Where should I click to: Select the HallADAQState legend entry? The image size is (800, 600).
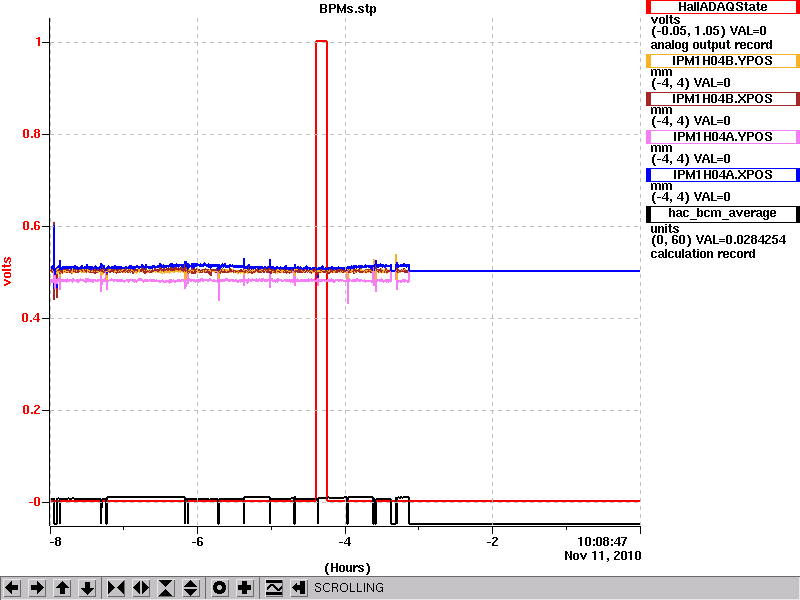tap(722, 7)
